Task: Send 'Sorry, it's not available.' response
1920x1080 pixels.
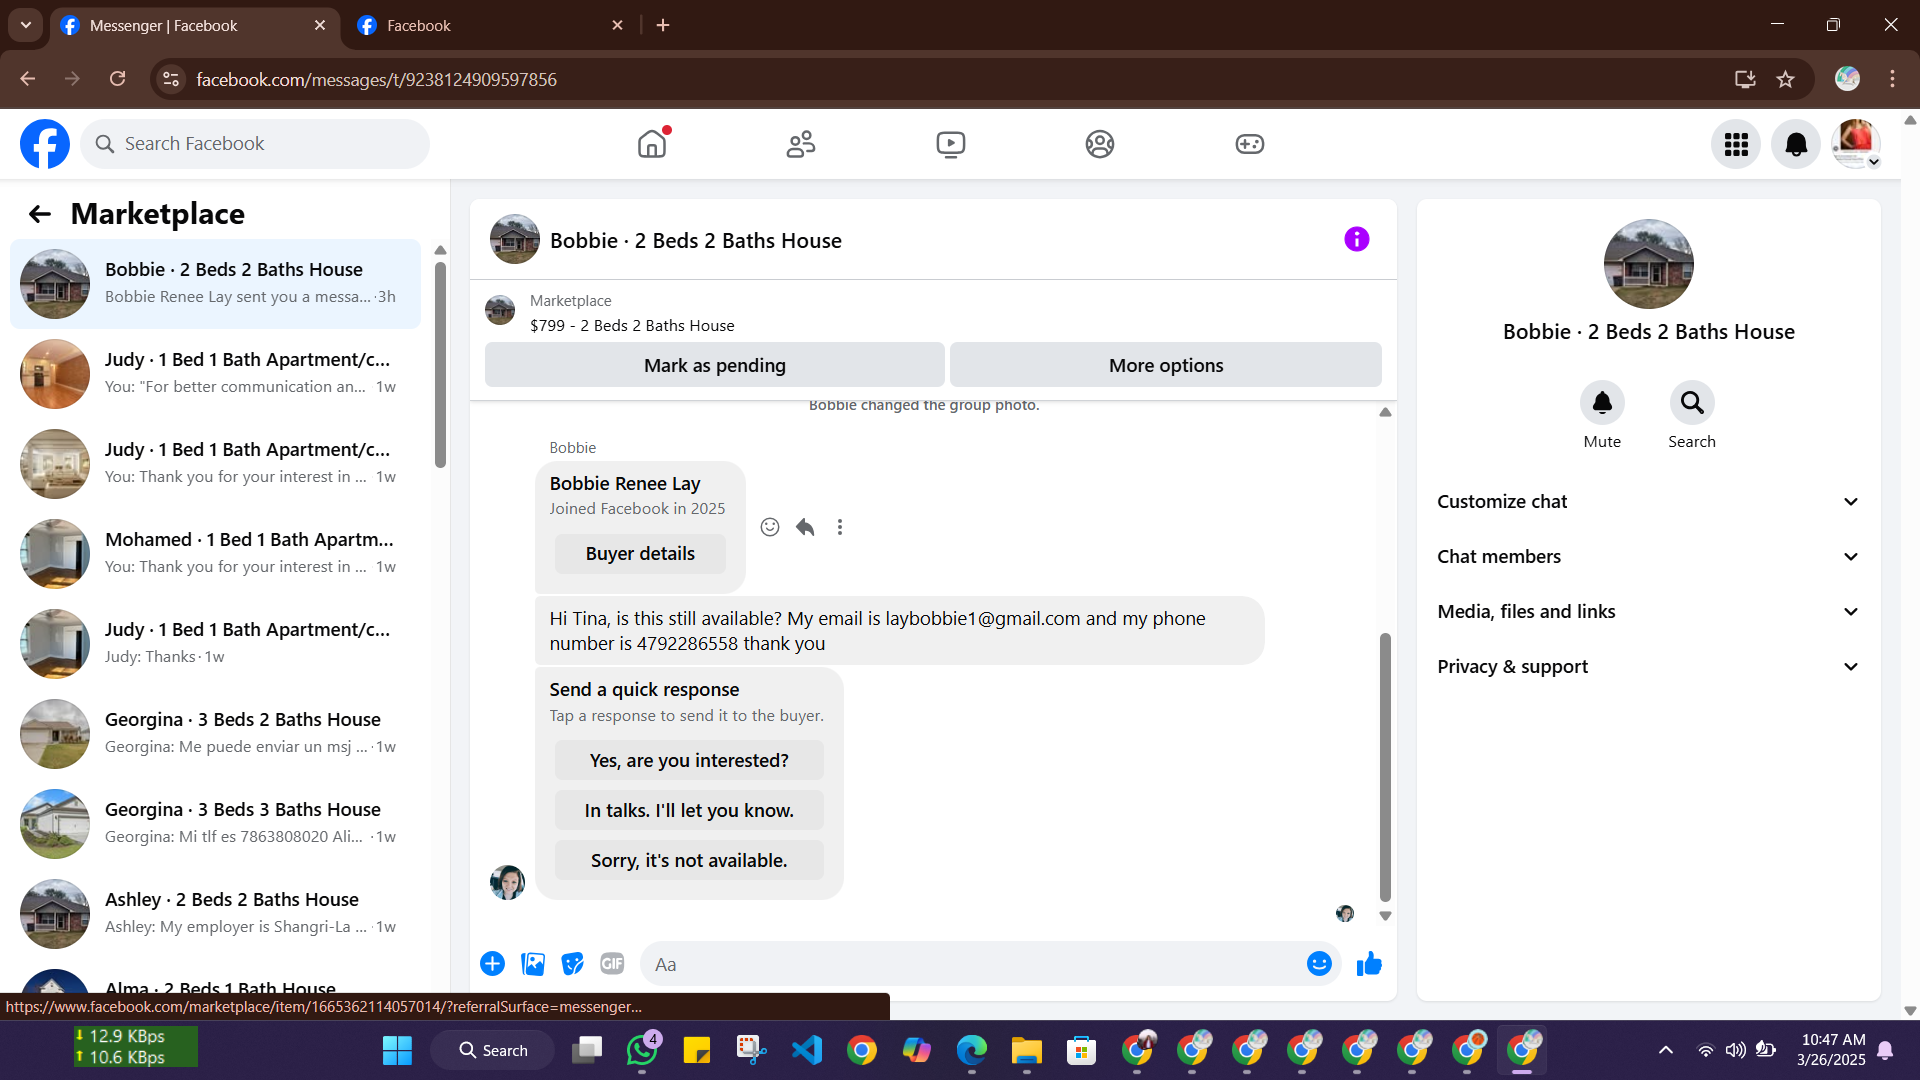Action: click(689, 860)
